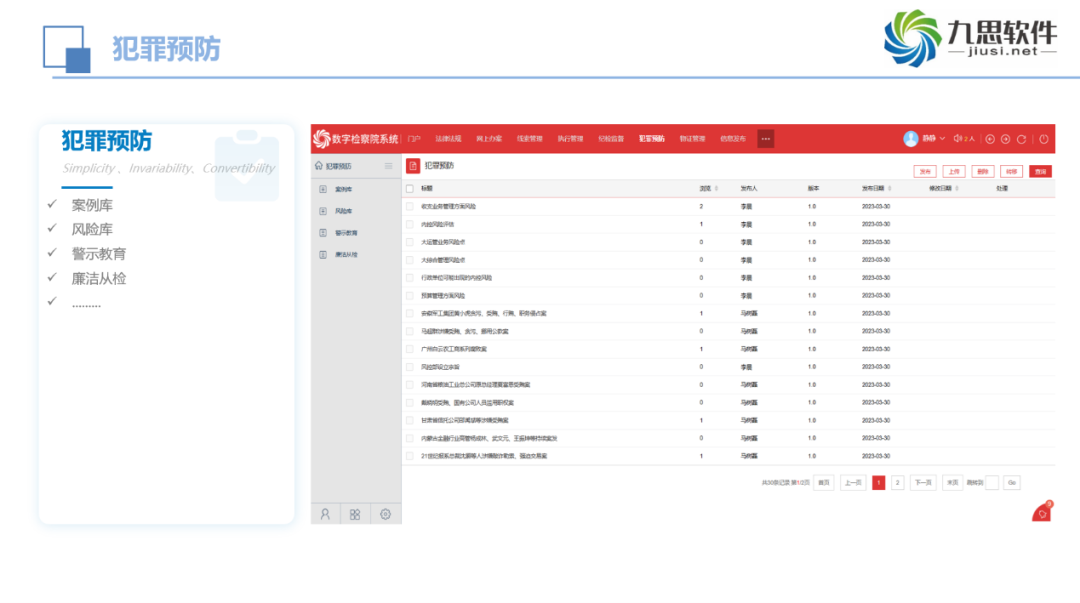Click the page jump input field
1080x603 pixels.
click(x=992, y=483)
